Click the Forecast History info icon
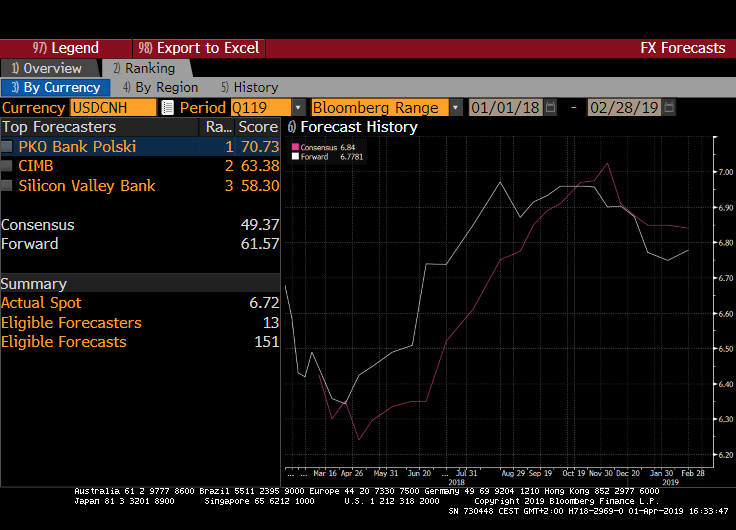The height and width of the screenshot is (530, 736). (292, 127)
